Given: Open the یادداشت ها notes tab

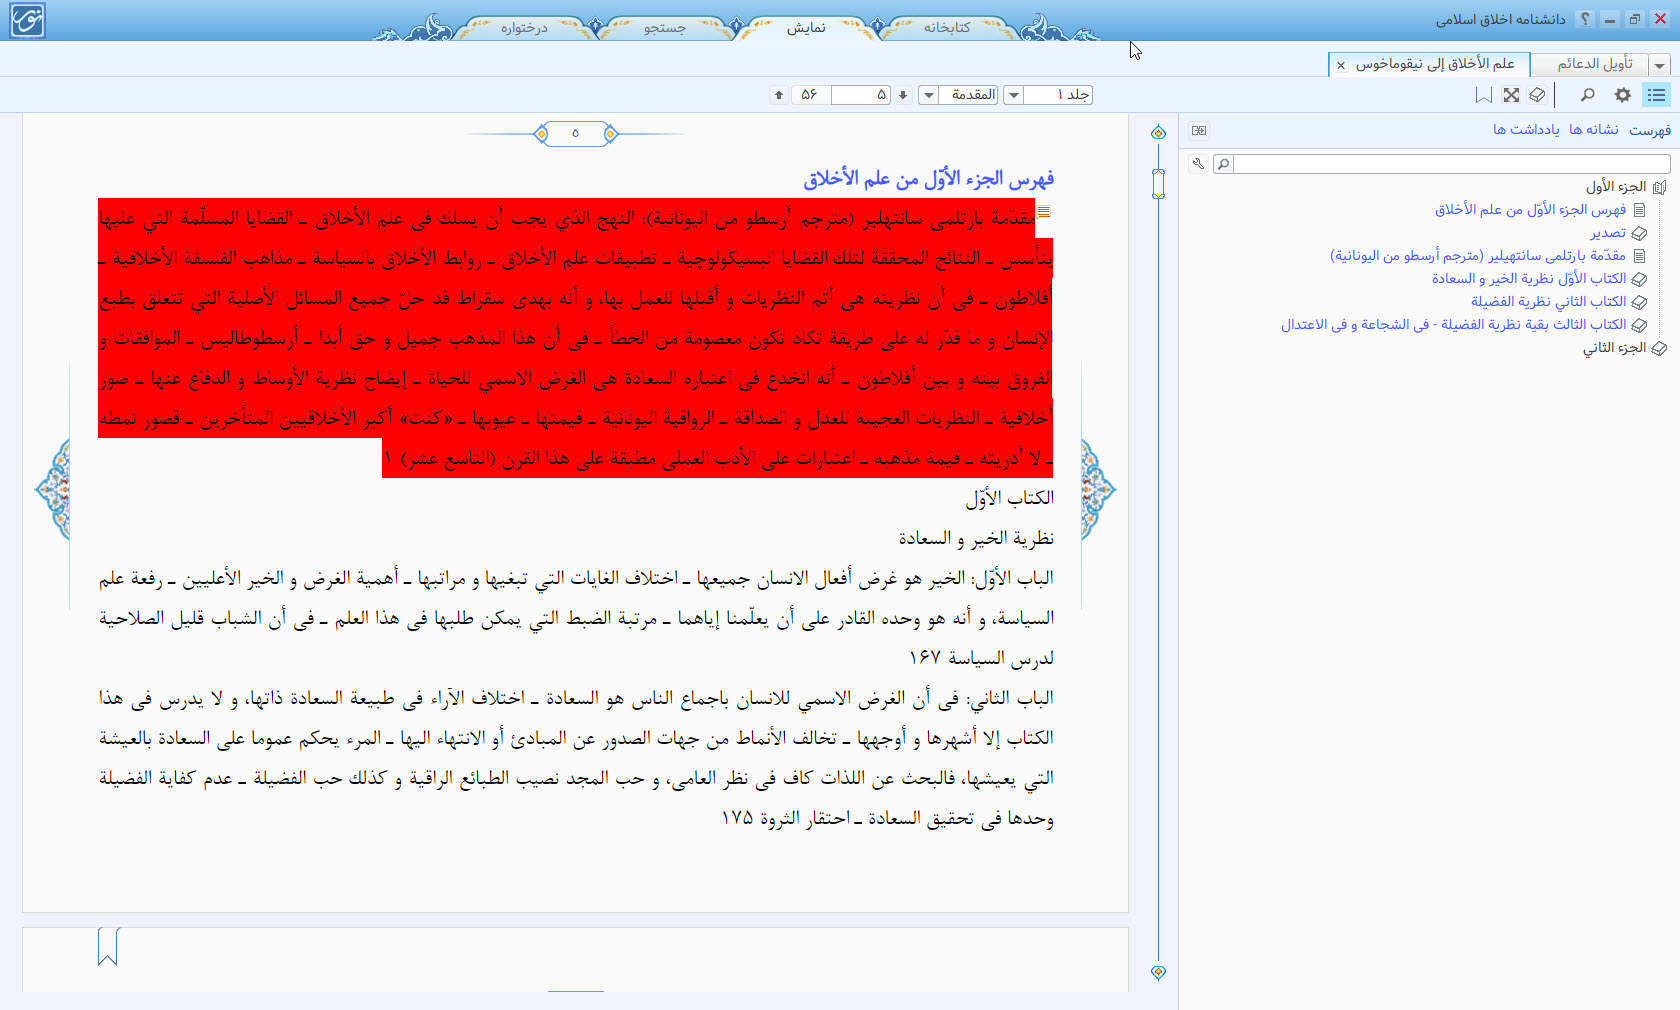Looking at the screenshot, I should [1526, 130].
